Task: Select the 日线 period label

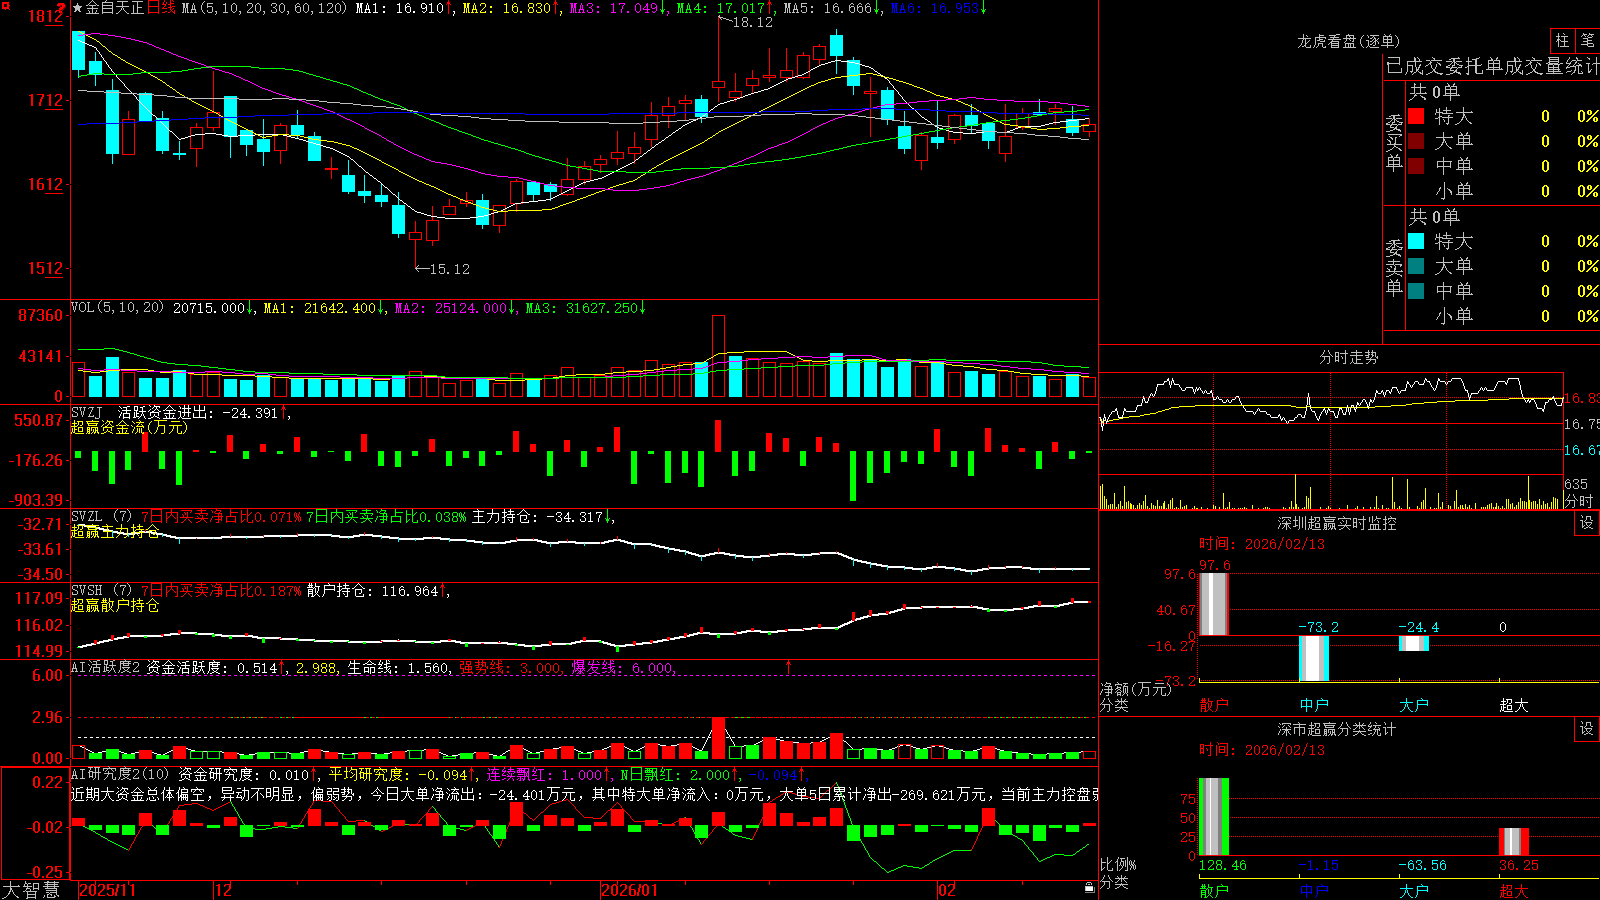Action: 161,8
